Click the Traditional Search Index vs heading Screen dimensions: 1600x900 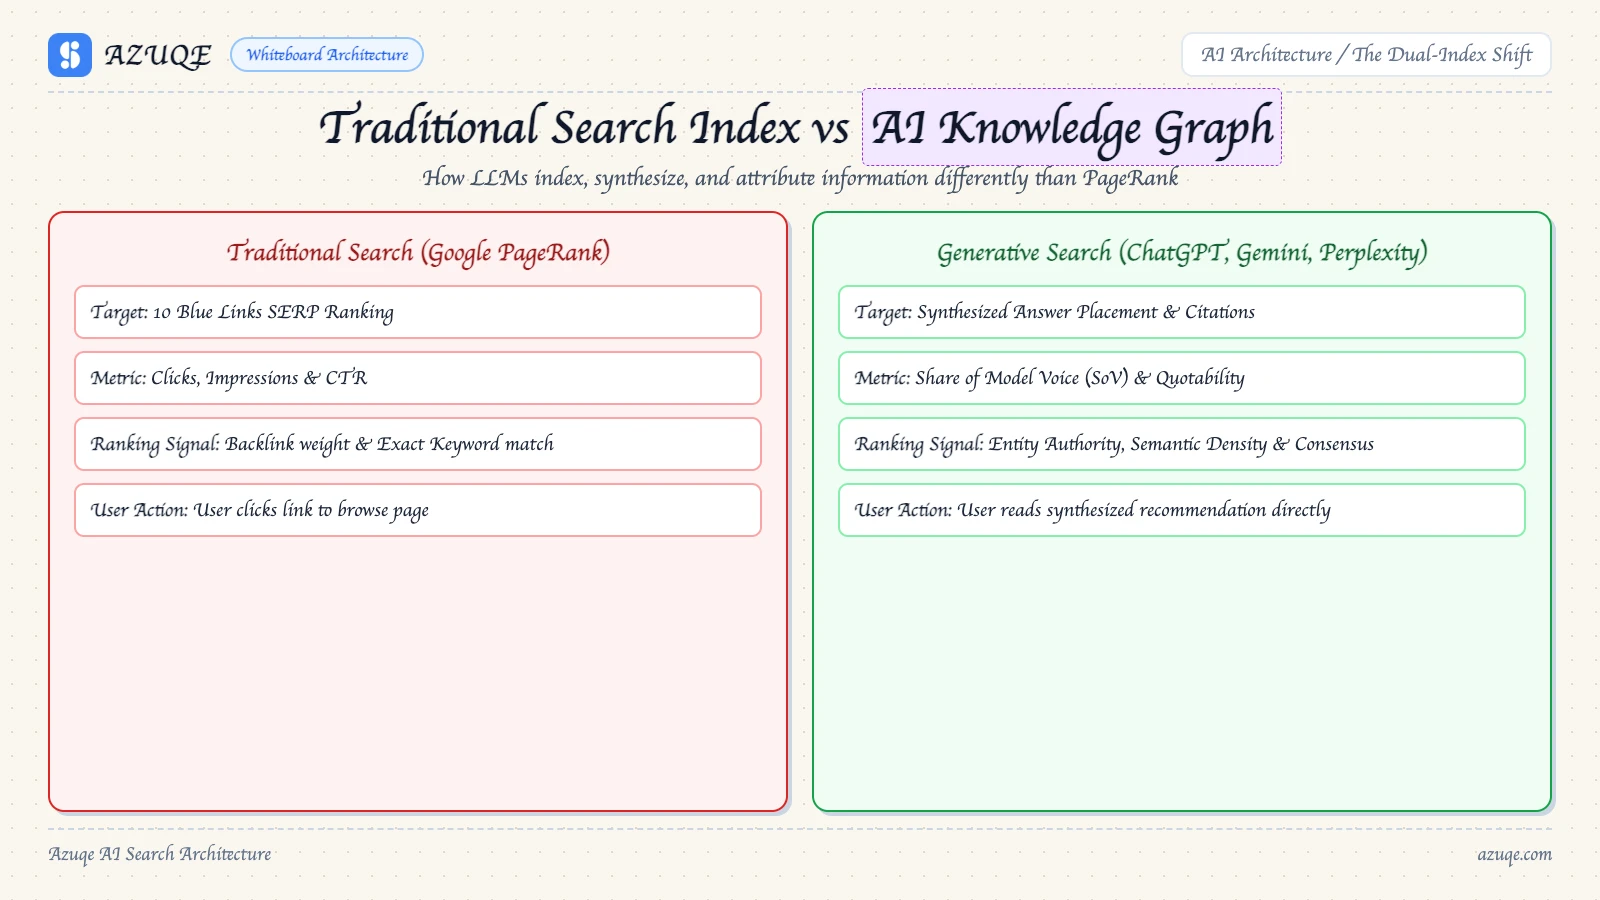click(x=585, y=127)
